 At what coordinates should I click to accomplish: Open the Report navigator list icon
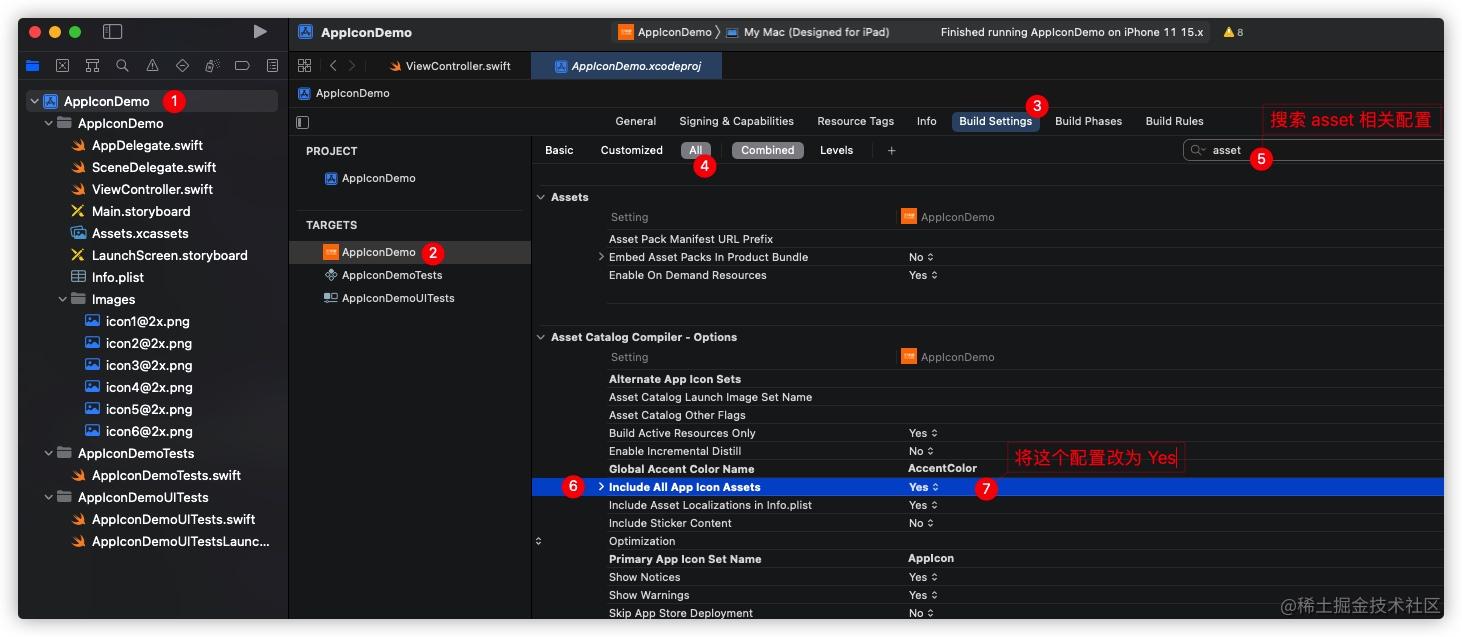pos(271,64)
